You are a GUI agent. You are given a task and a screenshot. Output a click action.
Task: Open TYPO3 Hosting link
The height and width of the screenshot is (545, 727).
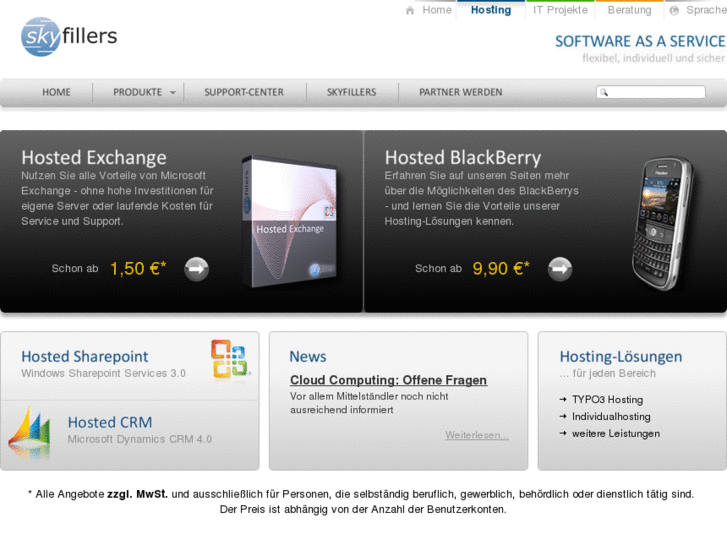pyautogui.click(x=607, y=399)
